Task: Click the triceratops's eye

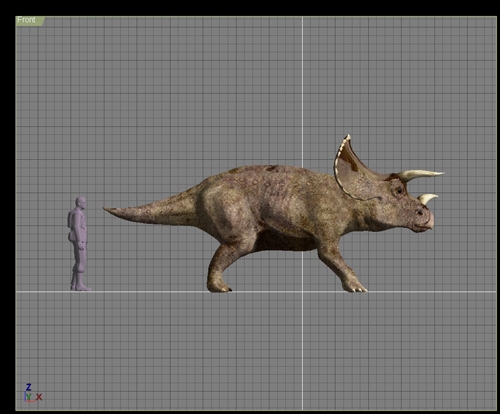Action: pos(399,191)
